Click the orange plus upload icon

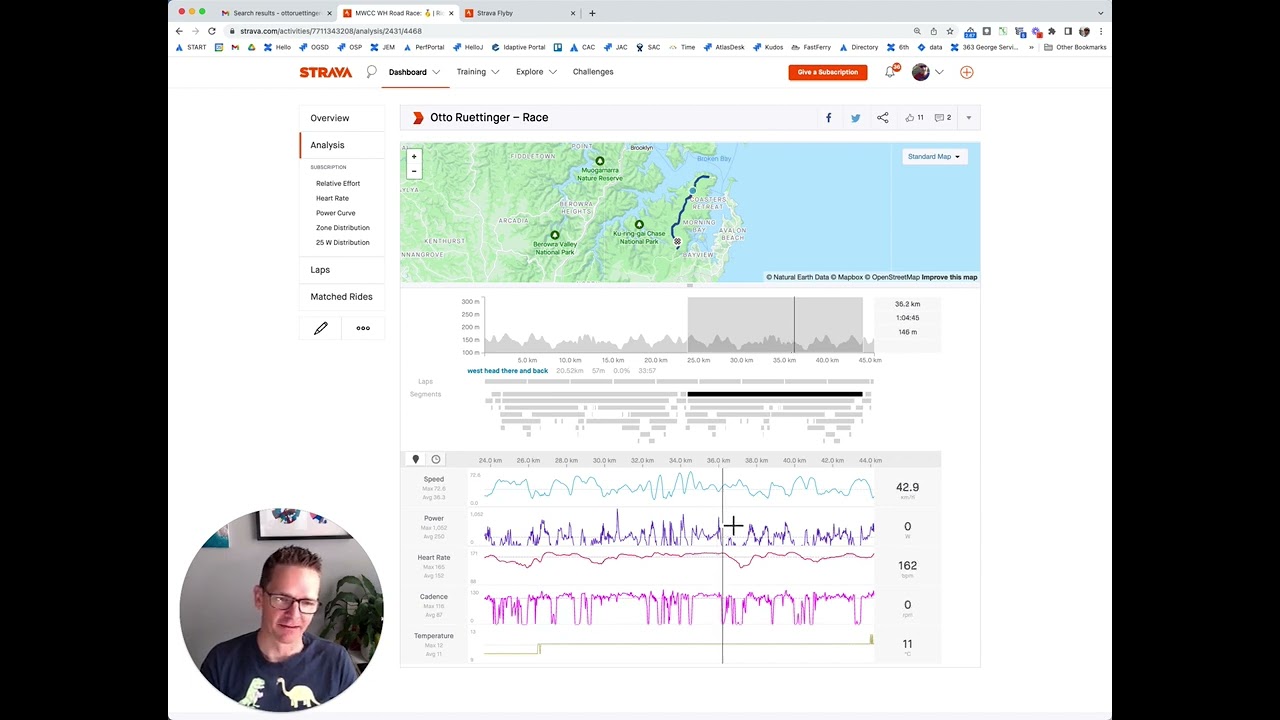pyautogui.click(x=966, y=72)
